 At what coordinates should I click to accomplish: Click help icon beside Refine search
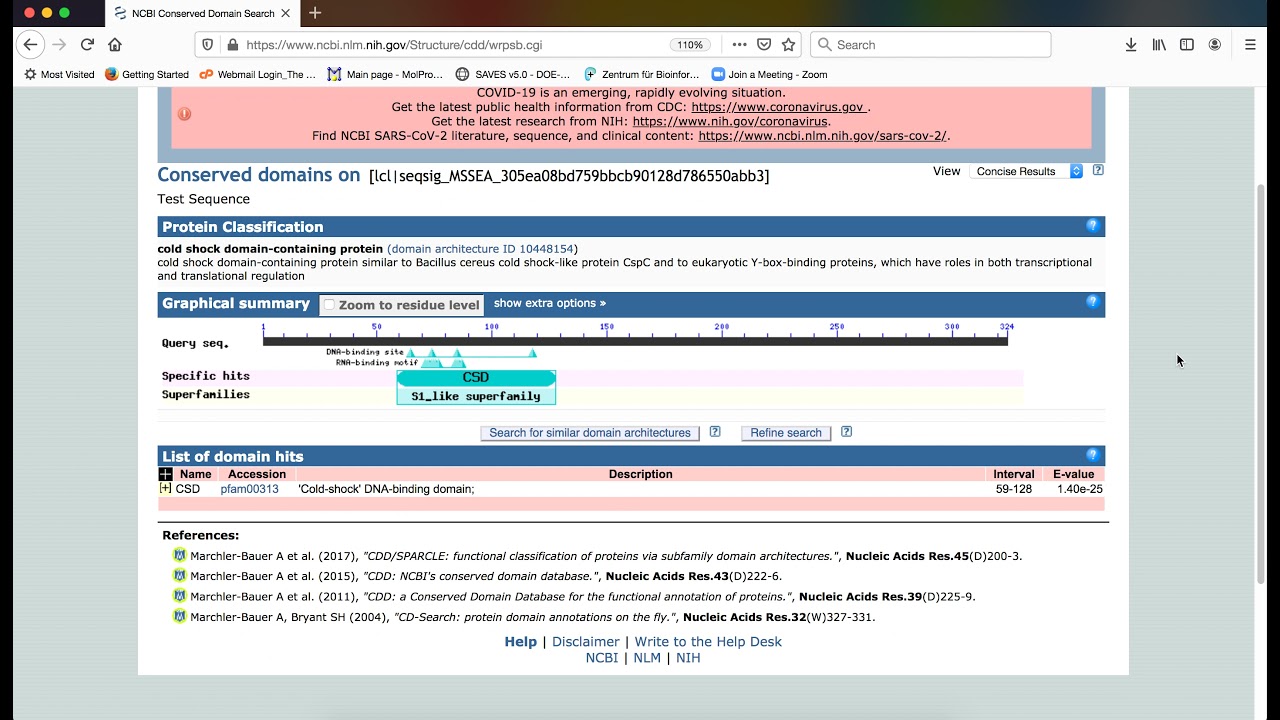point(846,432)
